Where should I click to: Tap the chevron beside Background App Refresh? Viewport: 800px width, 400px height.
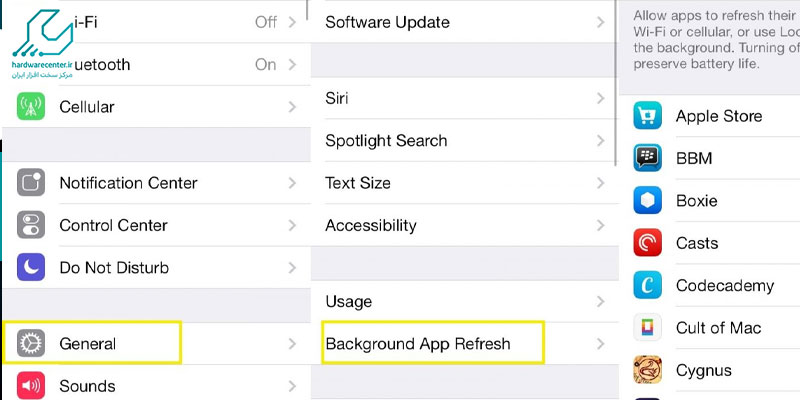pyautogui.click(x=600, y=344)
